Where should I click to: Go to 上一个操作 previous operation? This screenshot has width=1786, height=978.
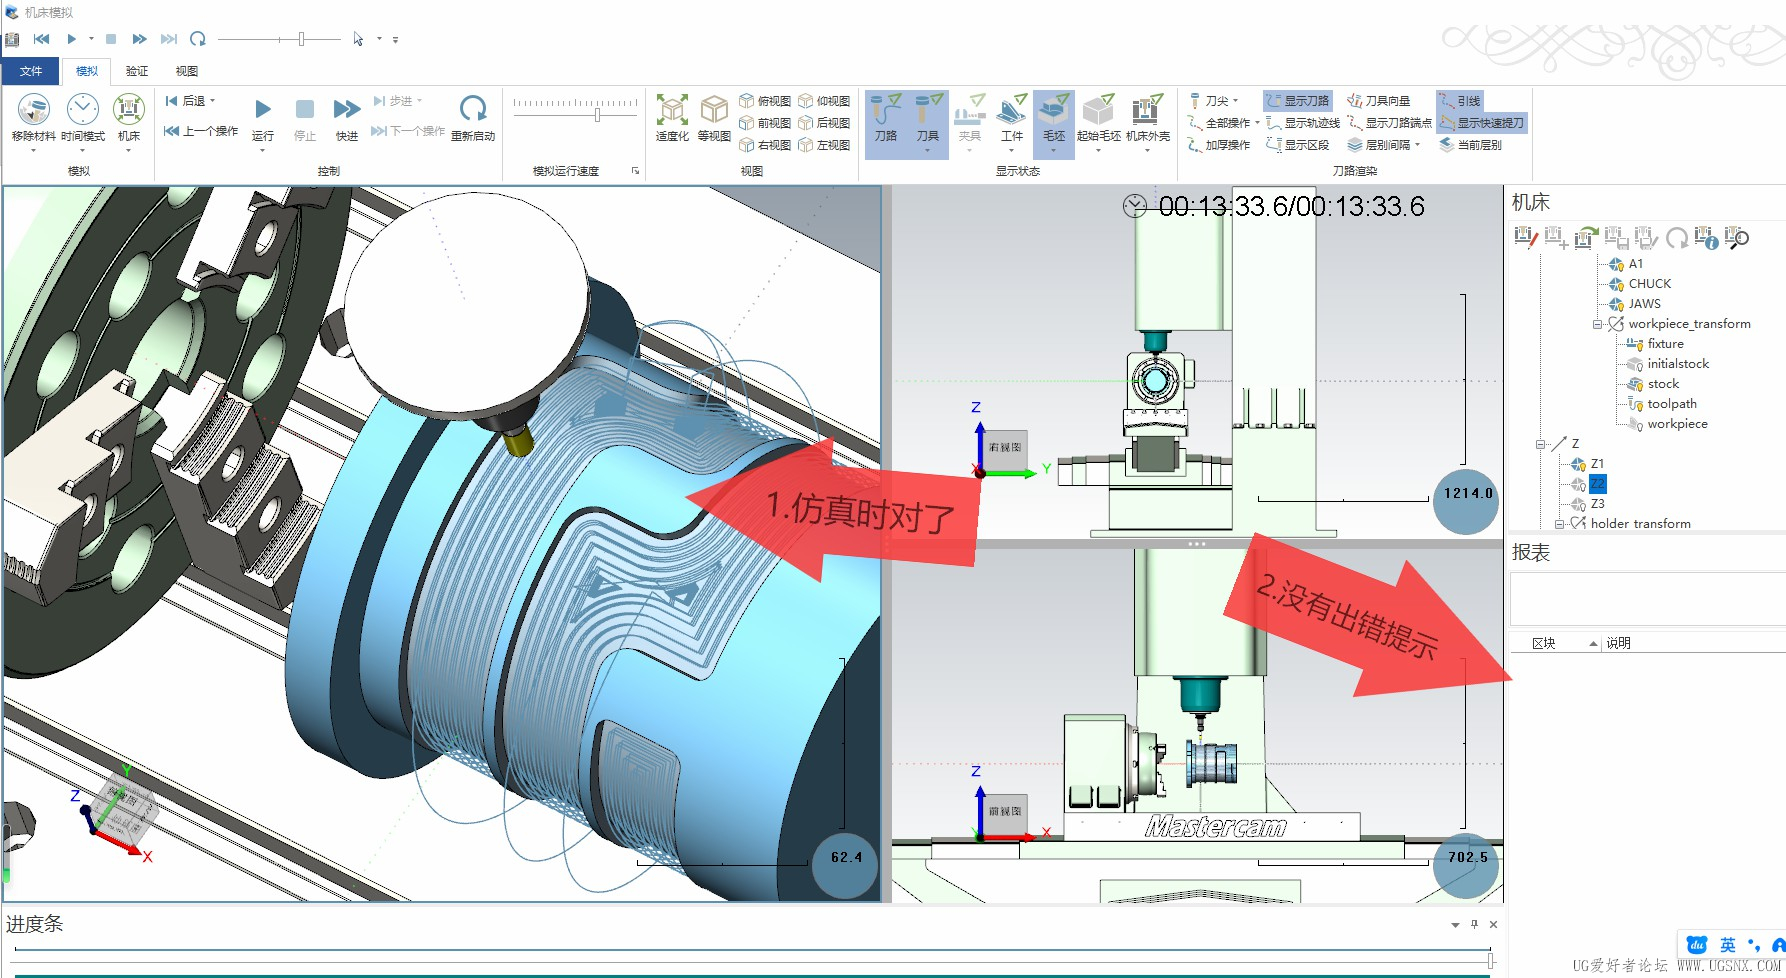(x=201, y=131)
